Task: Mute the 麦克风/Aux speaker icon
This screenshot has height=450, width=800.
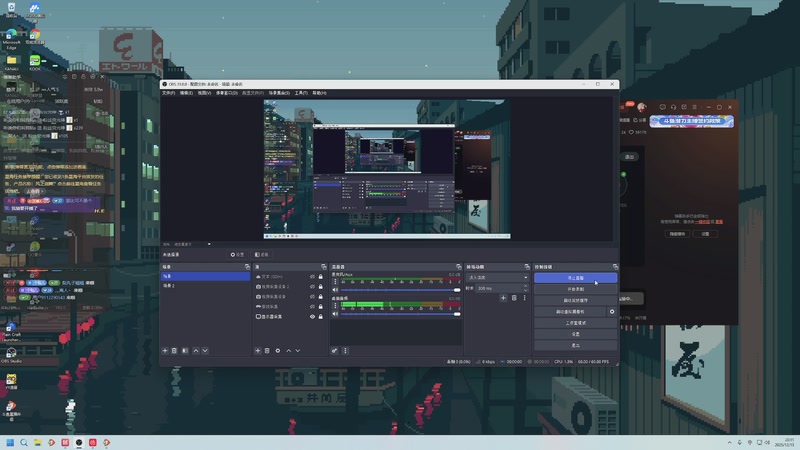Action: (x=335, y=290)
